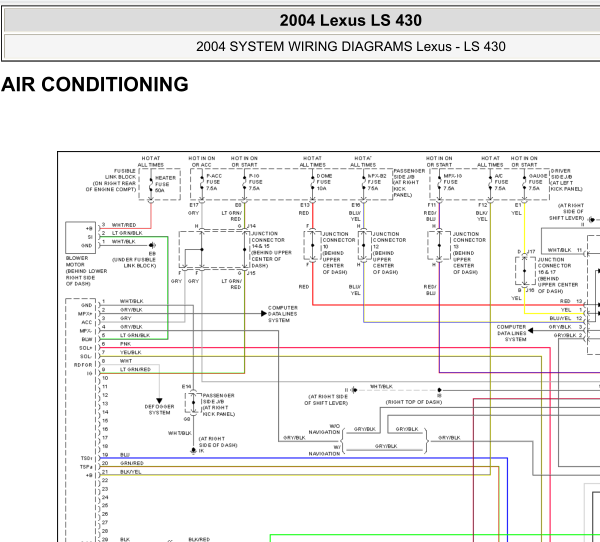Click the BLOWER MOTOR component box
Screen dimensions: 600x542
80,237
